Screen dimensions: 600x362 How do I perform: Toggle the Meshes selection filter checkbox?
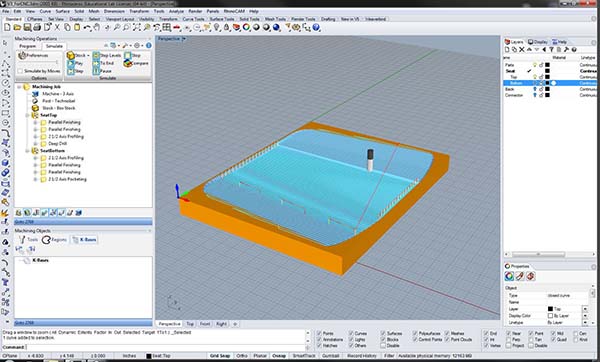coord(447,333)
